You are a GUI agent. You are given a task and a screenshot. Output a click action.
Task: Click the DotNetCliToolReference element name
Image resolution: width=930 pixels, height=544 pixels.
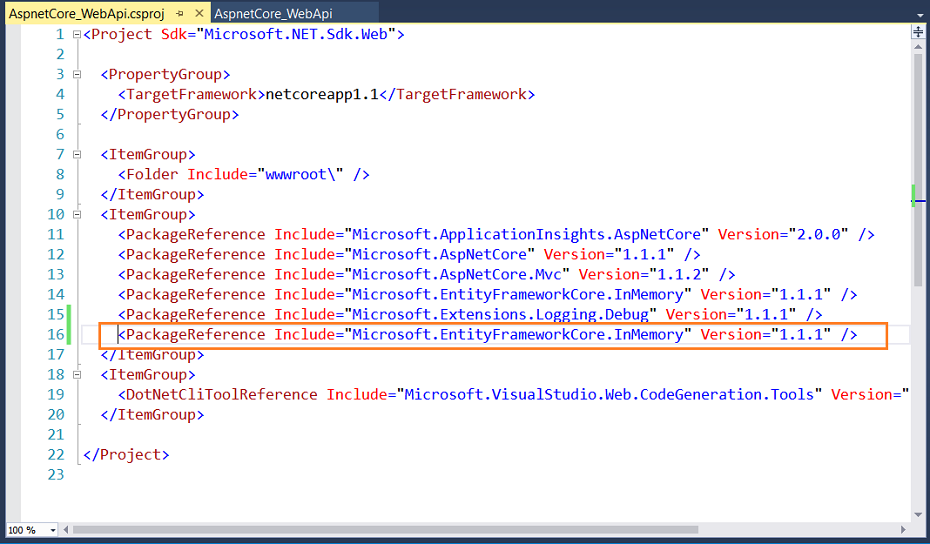point(221,395)
